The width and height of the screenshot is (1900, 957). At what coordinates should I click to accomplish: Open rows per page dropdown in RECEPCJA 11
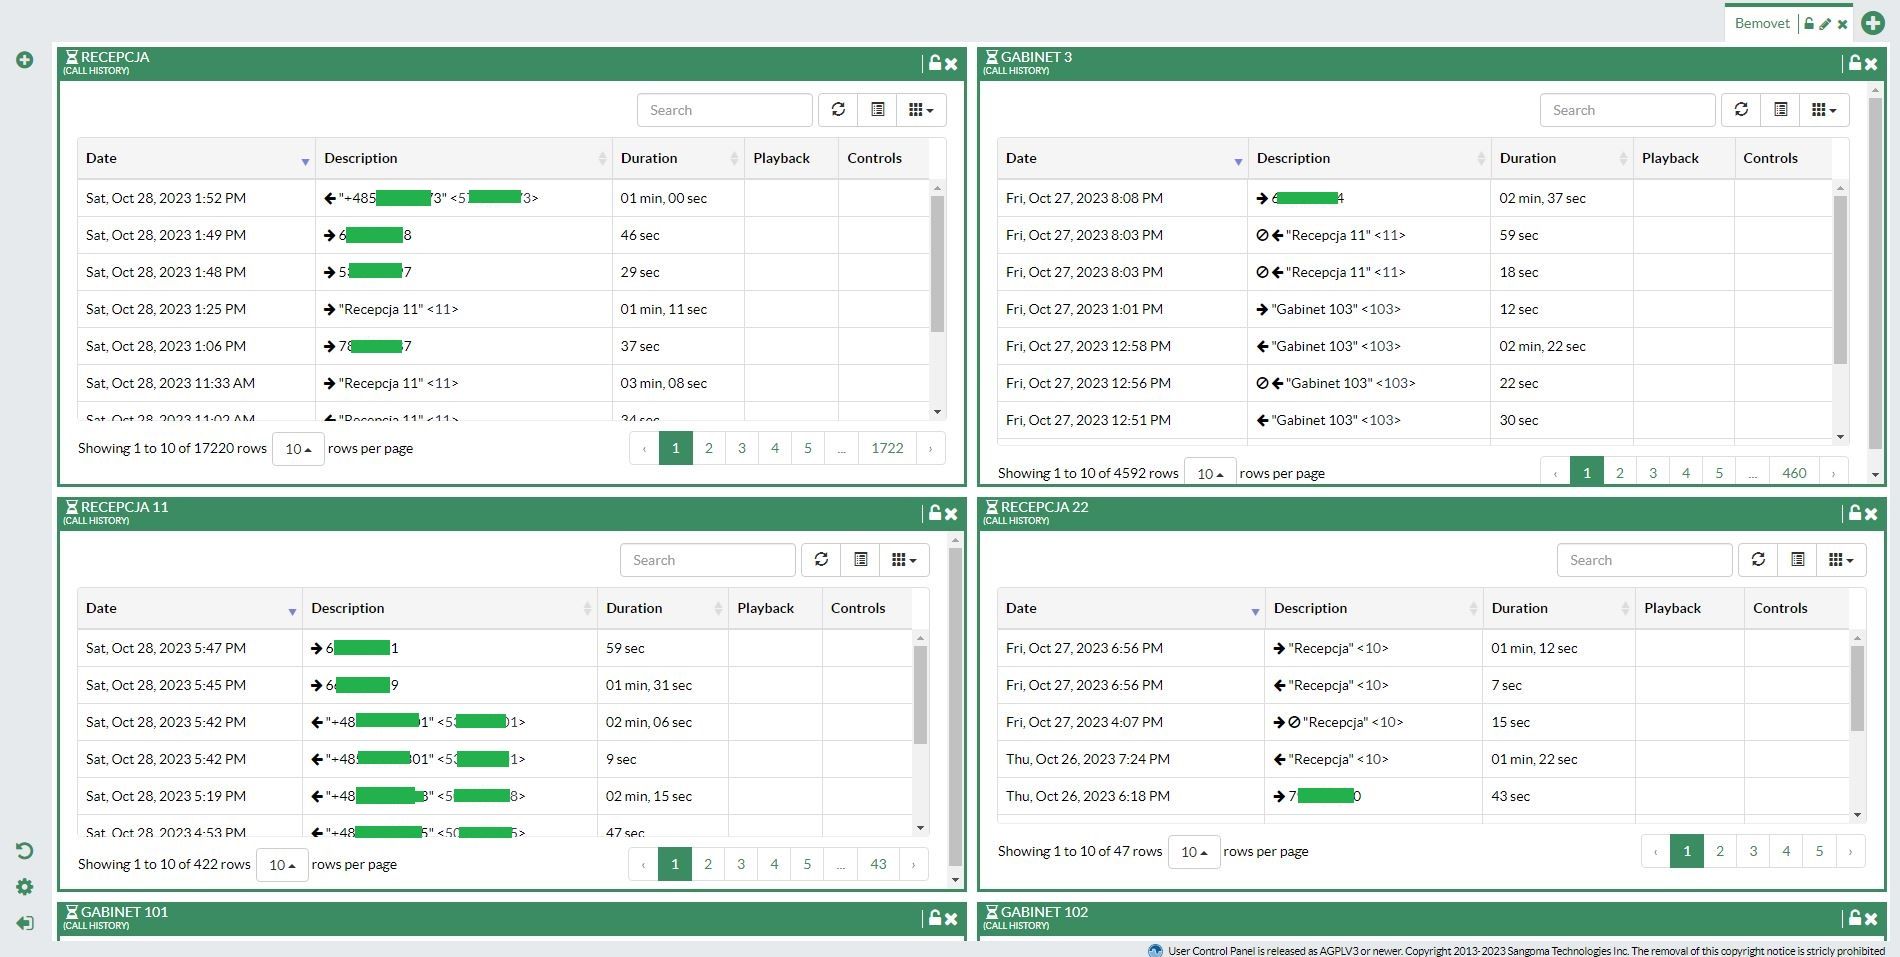(282, 865)
